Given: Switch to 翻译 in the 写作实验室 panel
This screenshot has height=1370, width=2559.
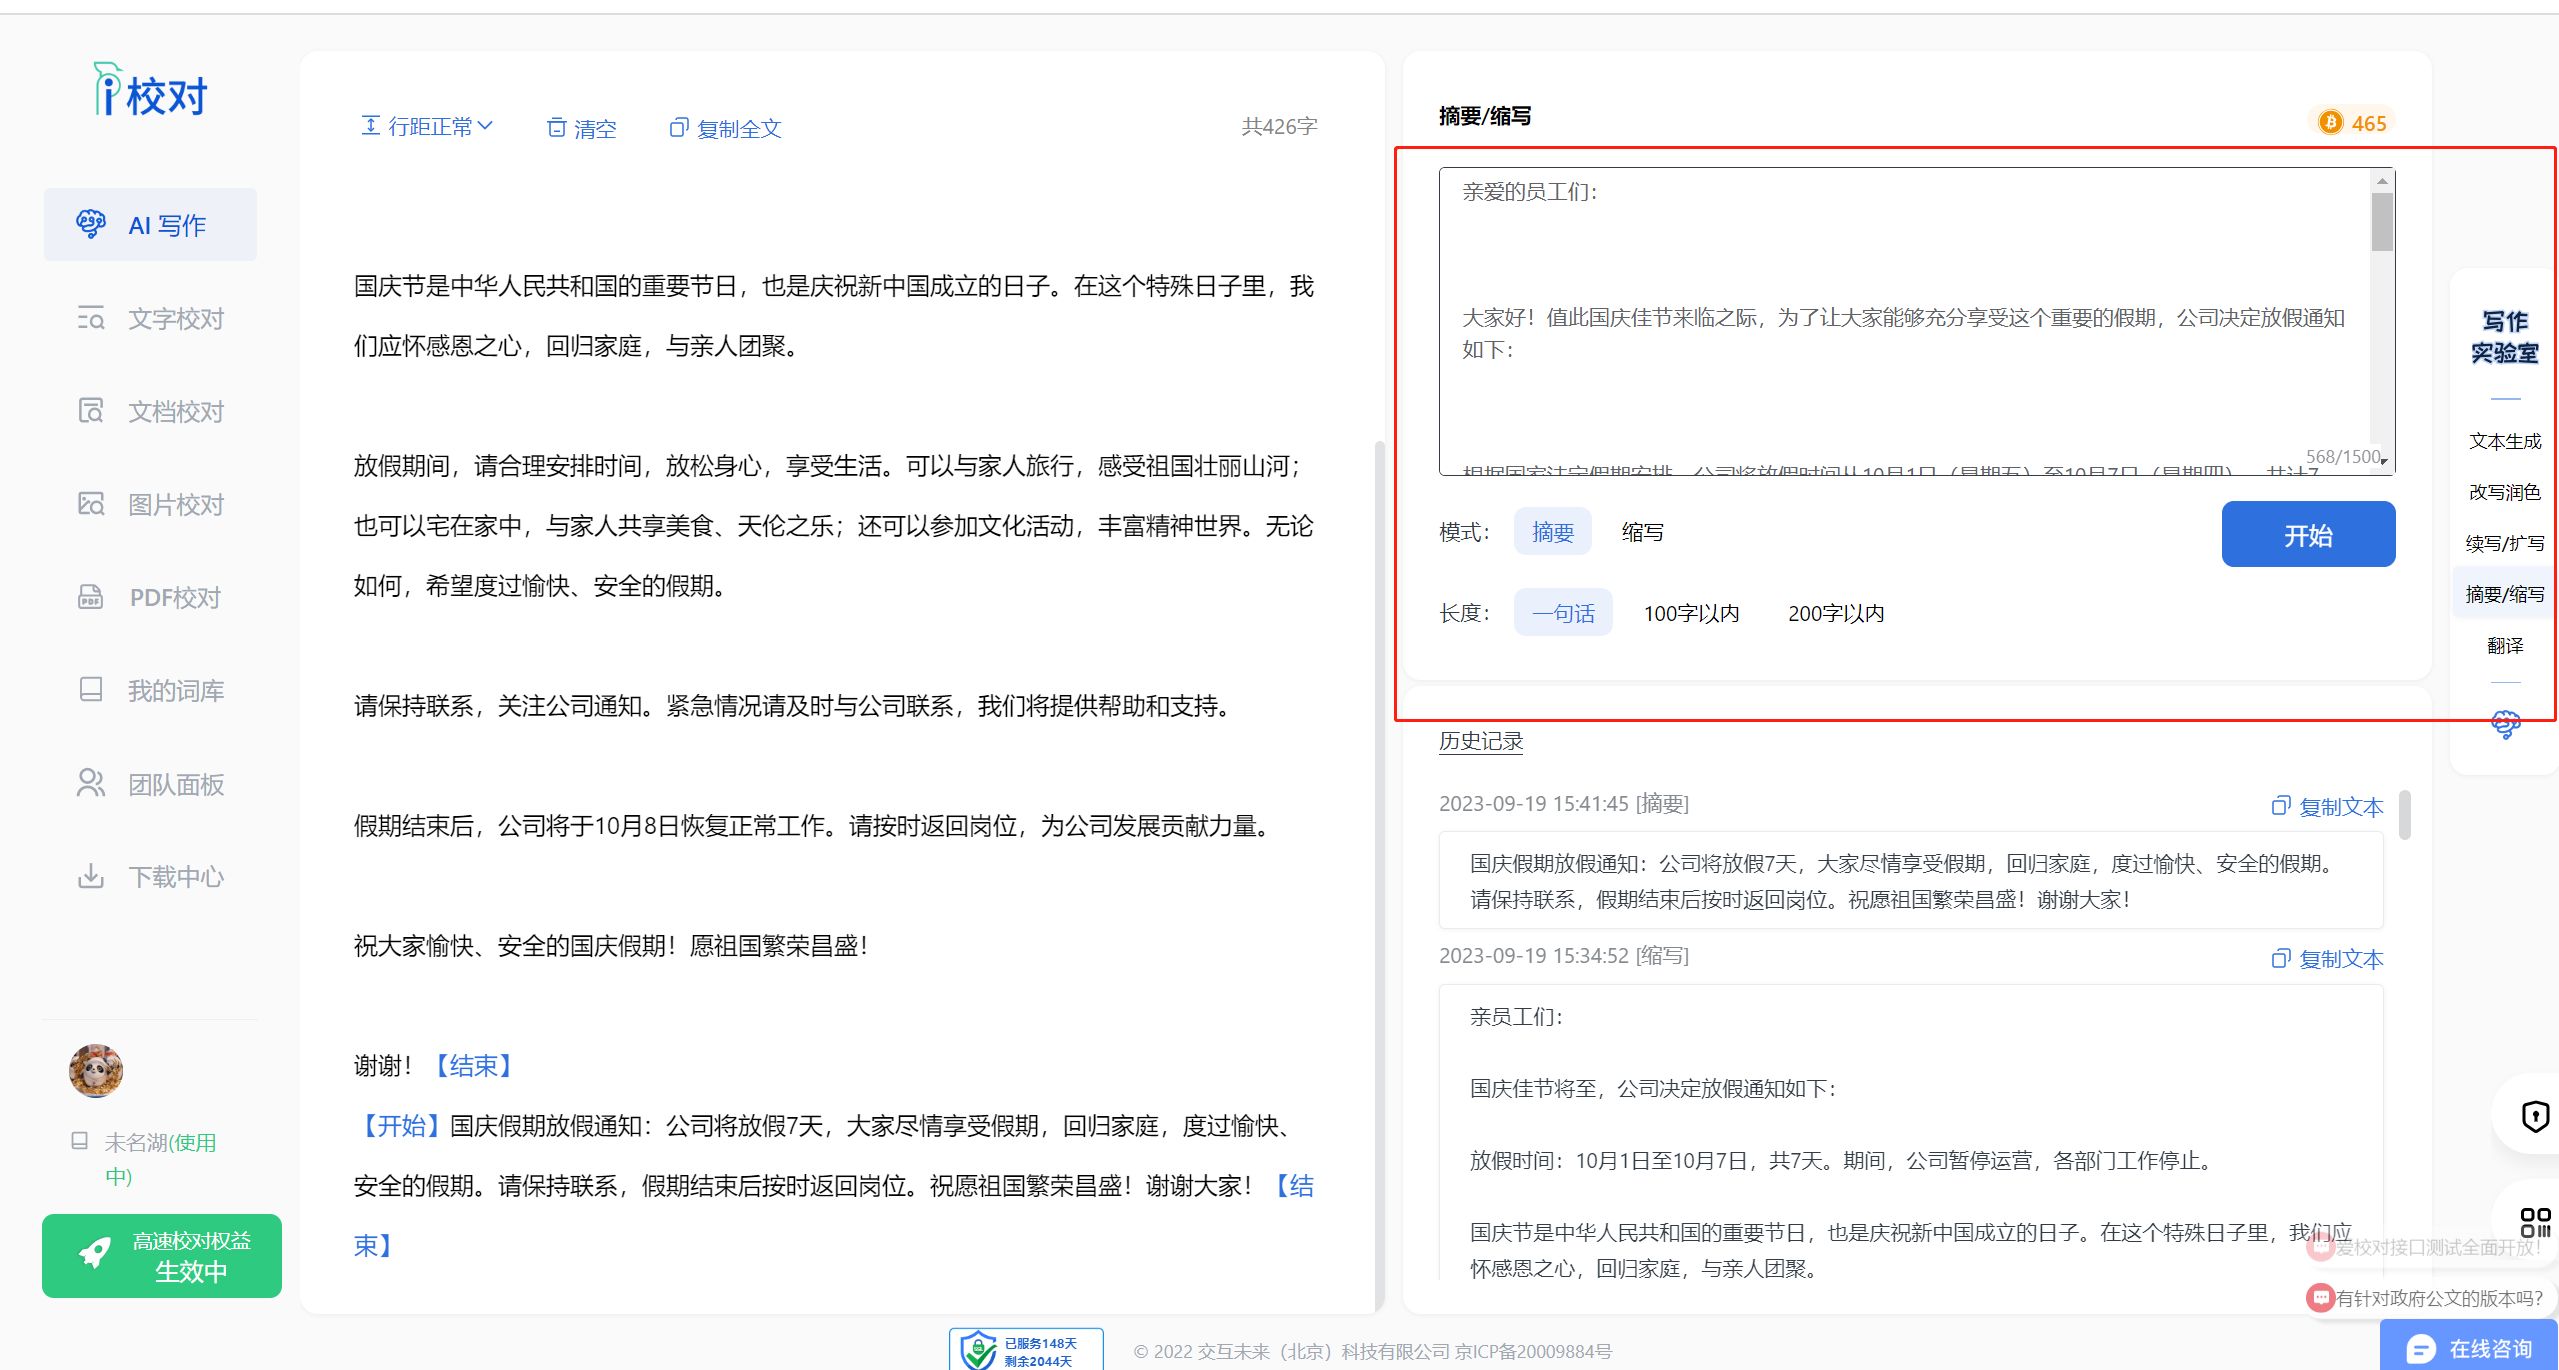Looking at the screenshot, I should click(2504, 645).
